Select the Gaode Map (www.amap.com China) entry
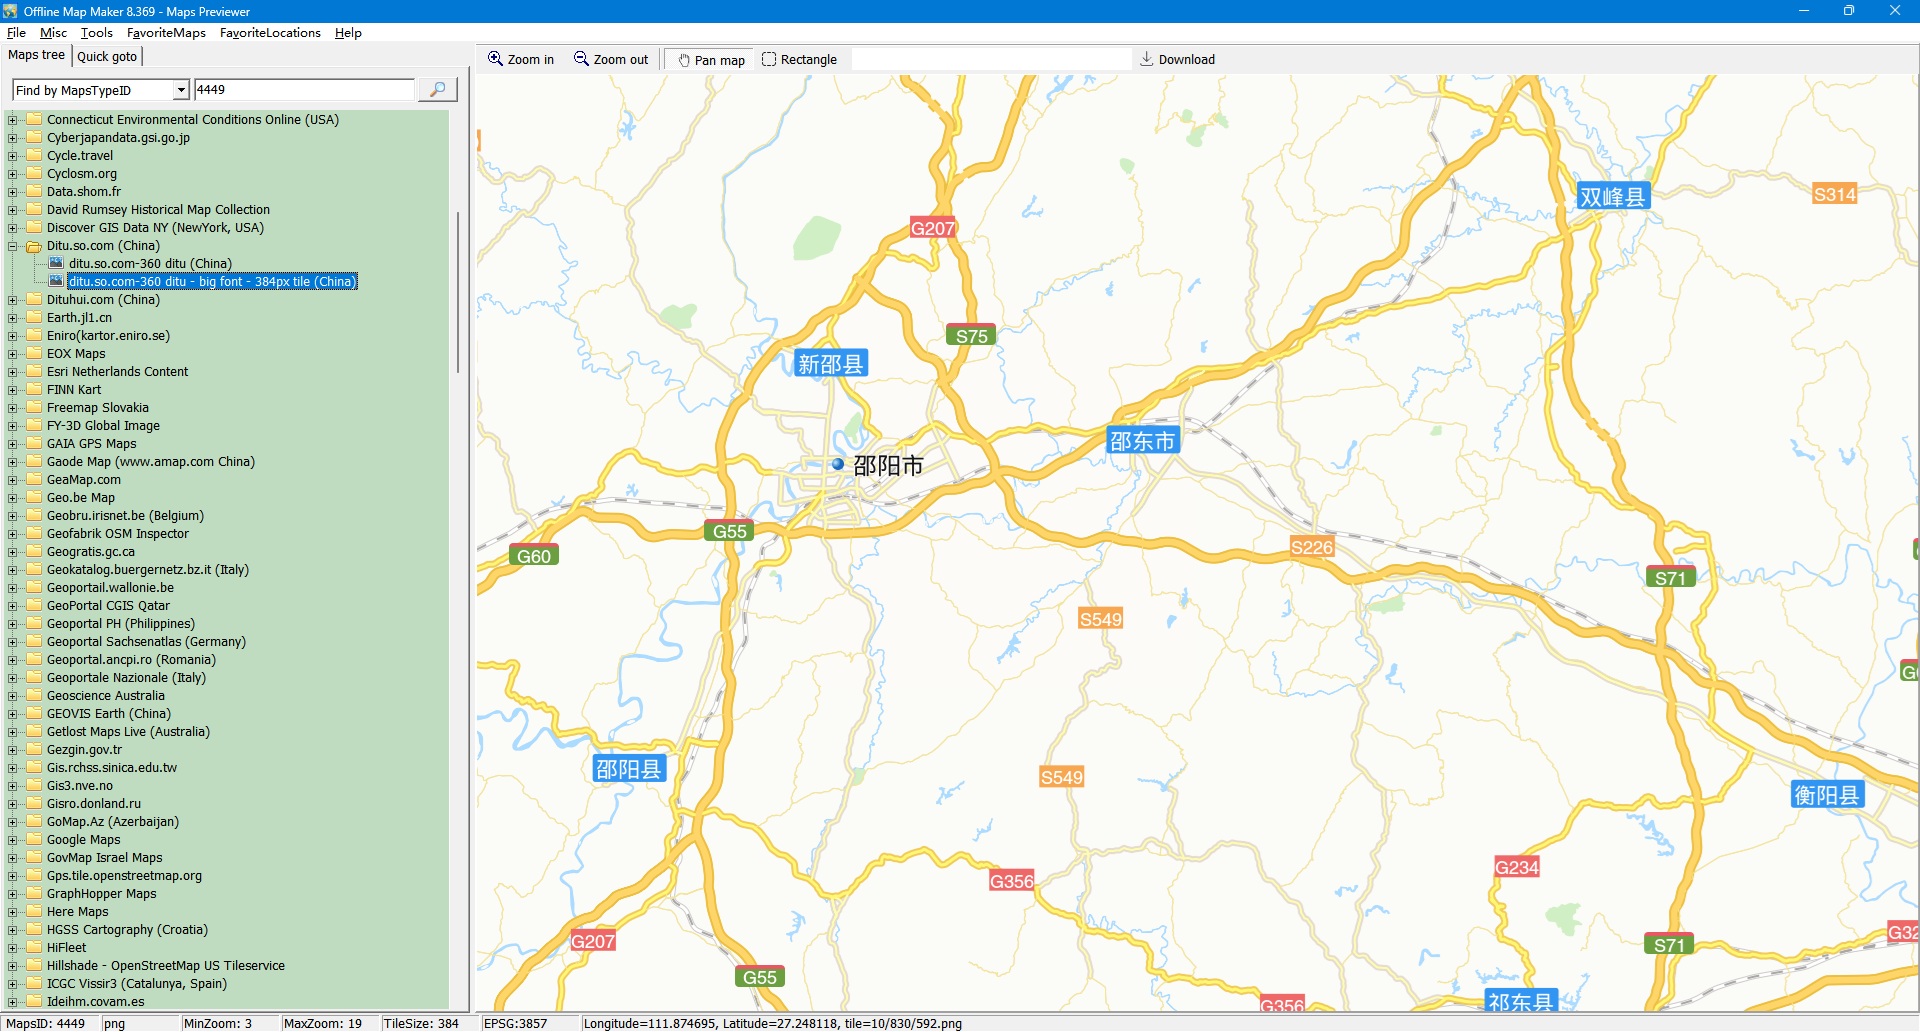Viewport: 1920px width, 1032px height. click(150, 462)
